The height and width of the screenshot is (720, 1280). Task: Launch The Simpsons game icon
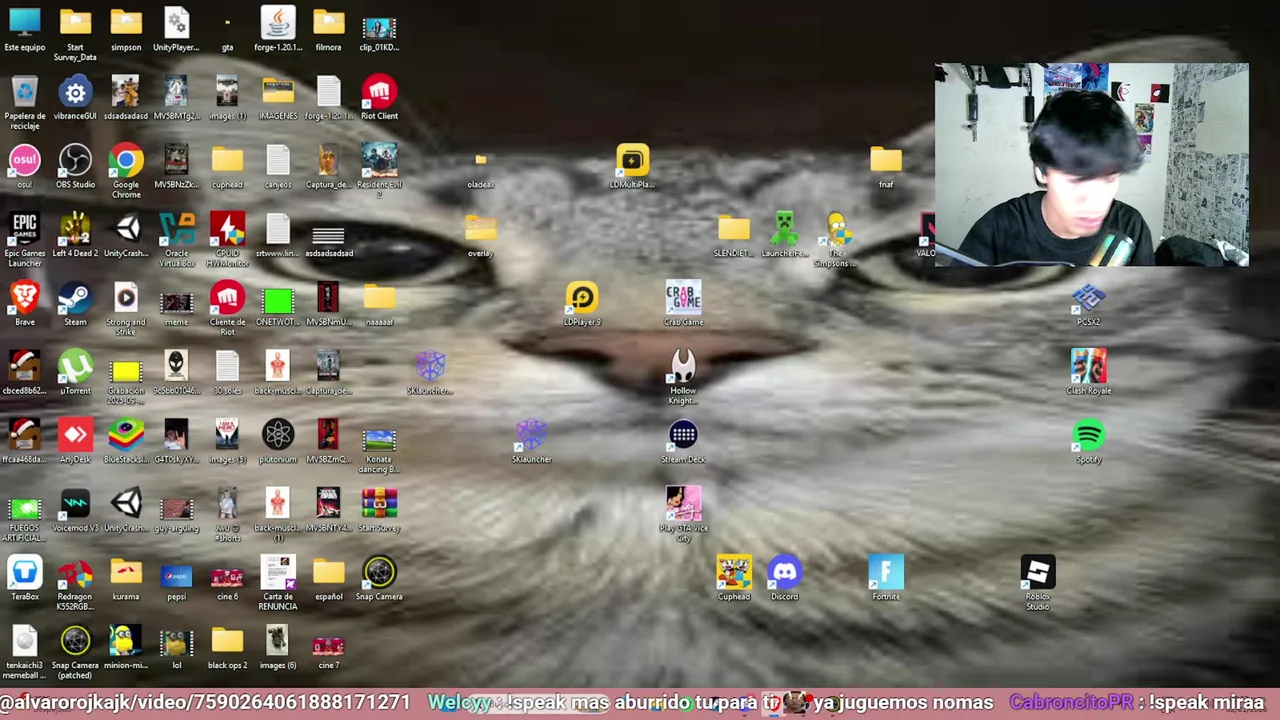coord(836,240)
